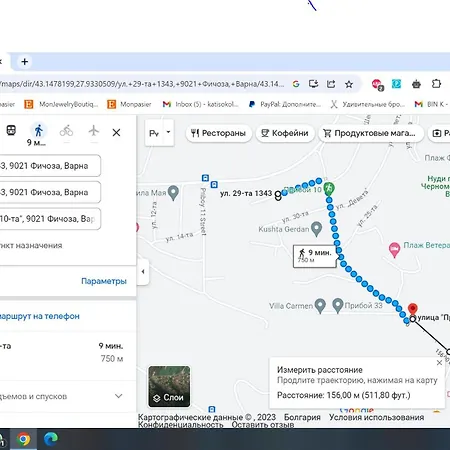The height and width of the screenshot is (450, 450).
Task: Open a new browser tab with the plus button
Action: pyautogui.click(x=24, y=62)
